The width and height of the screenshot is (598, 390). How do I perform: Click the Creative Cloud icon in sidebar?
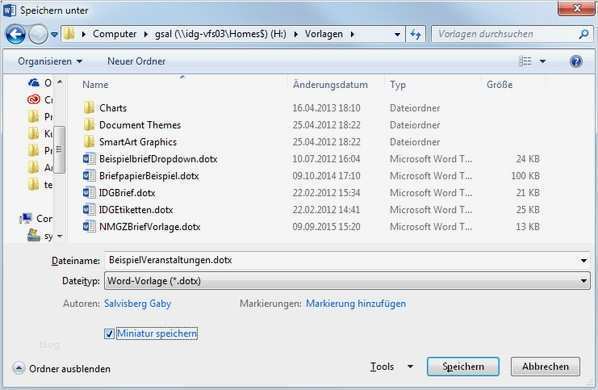point(34,100)
